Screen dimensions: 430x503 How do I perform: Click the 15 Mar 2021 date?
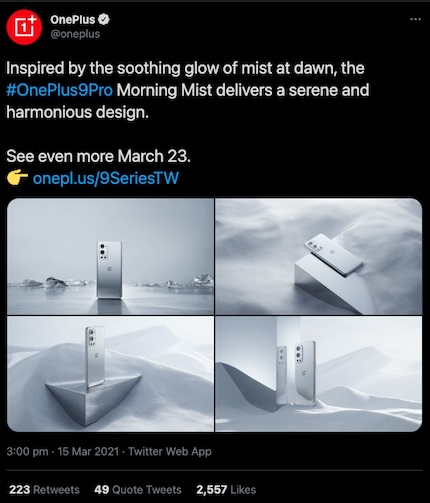pyautogui.click(x=88, y=452)
